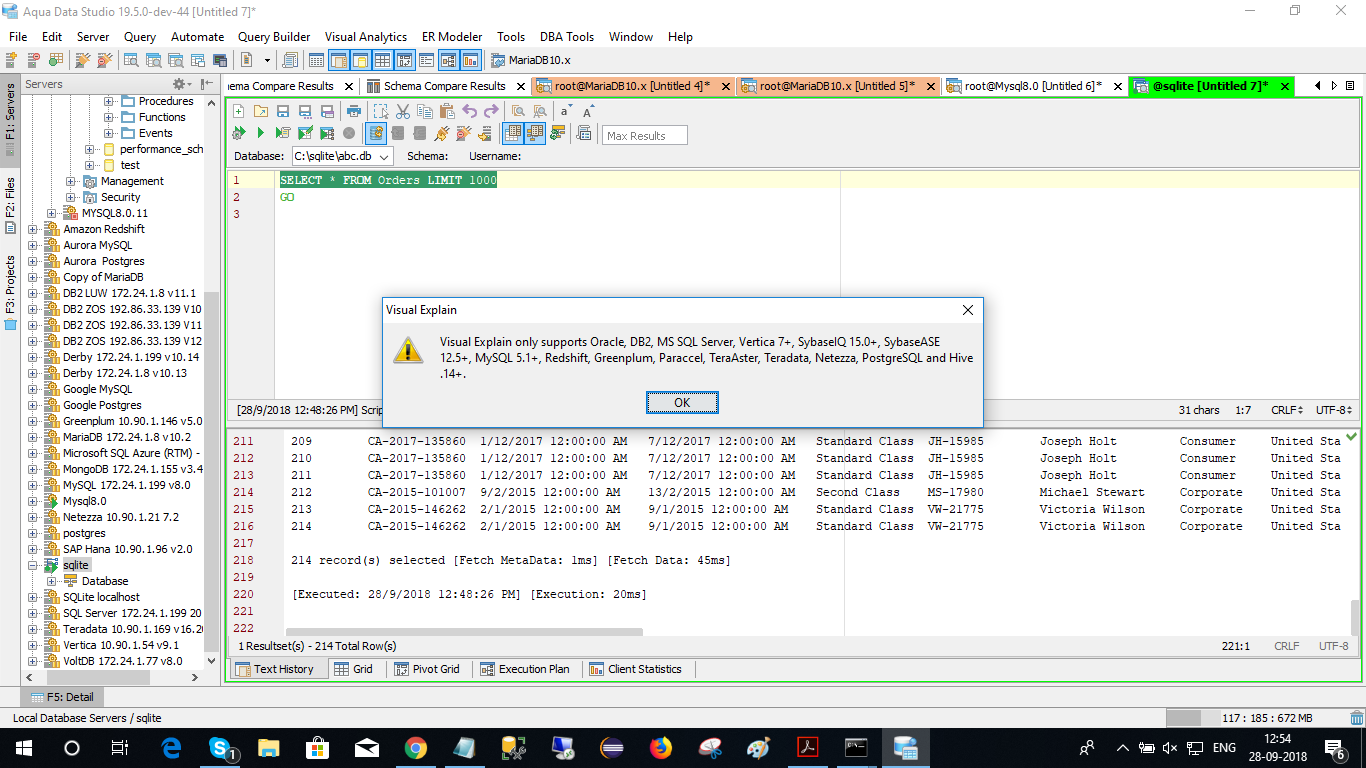This screenshot has height=768, width=1366.
Task: Collapse the sqlite server node
Action: (32, 565)
